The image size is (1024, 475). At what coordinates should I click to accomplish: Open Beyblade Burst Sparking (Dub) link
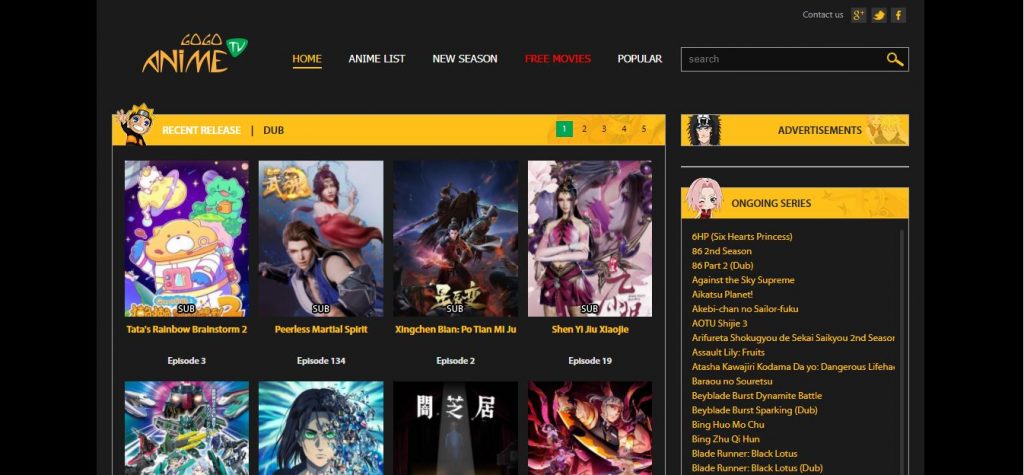754,410
